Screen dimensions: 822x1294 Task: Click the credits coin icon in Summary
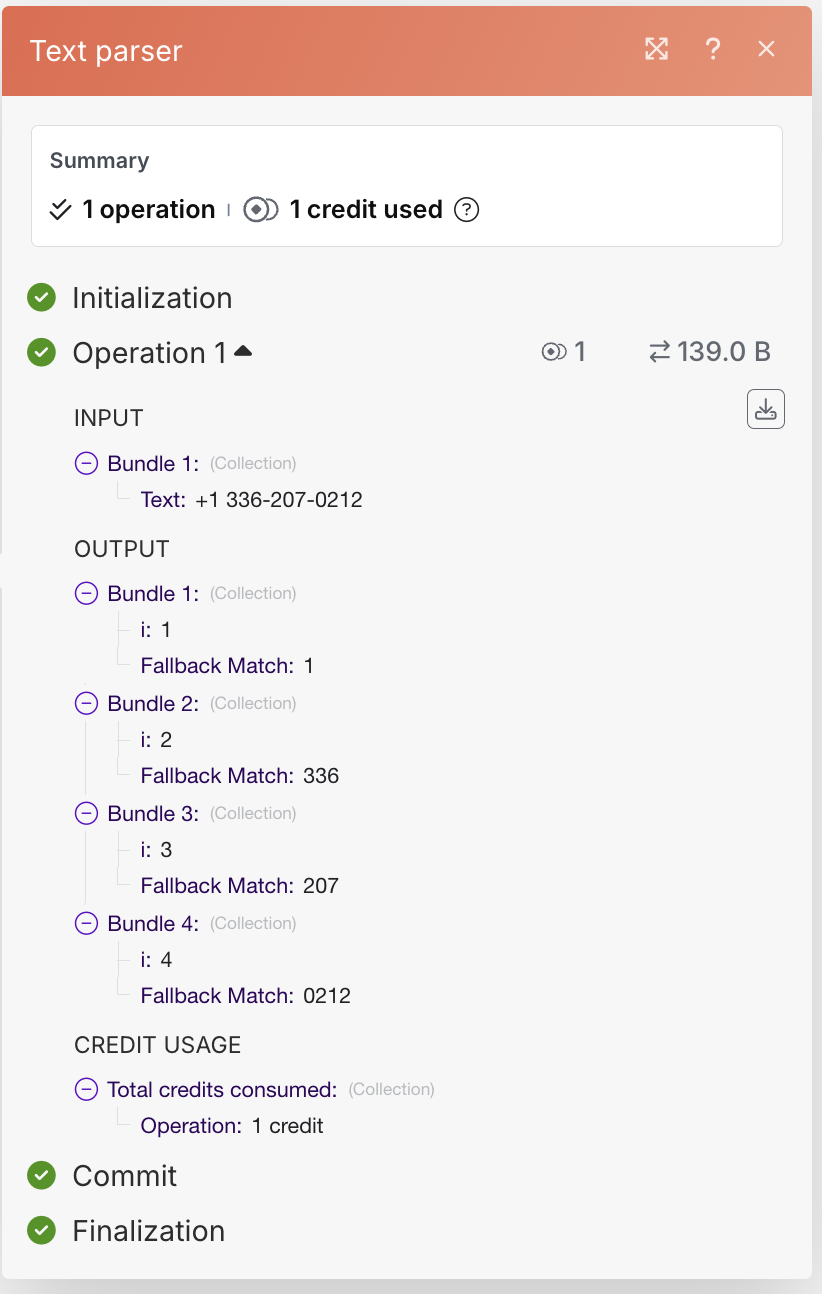tap(260, 210)
